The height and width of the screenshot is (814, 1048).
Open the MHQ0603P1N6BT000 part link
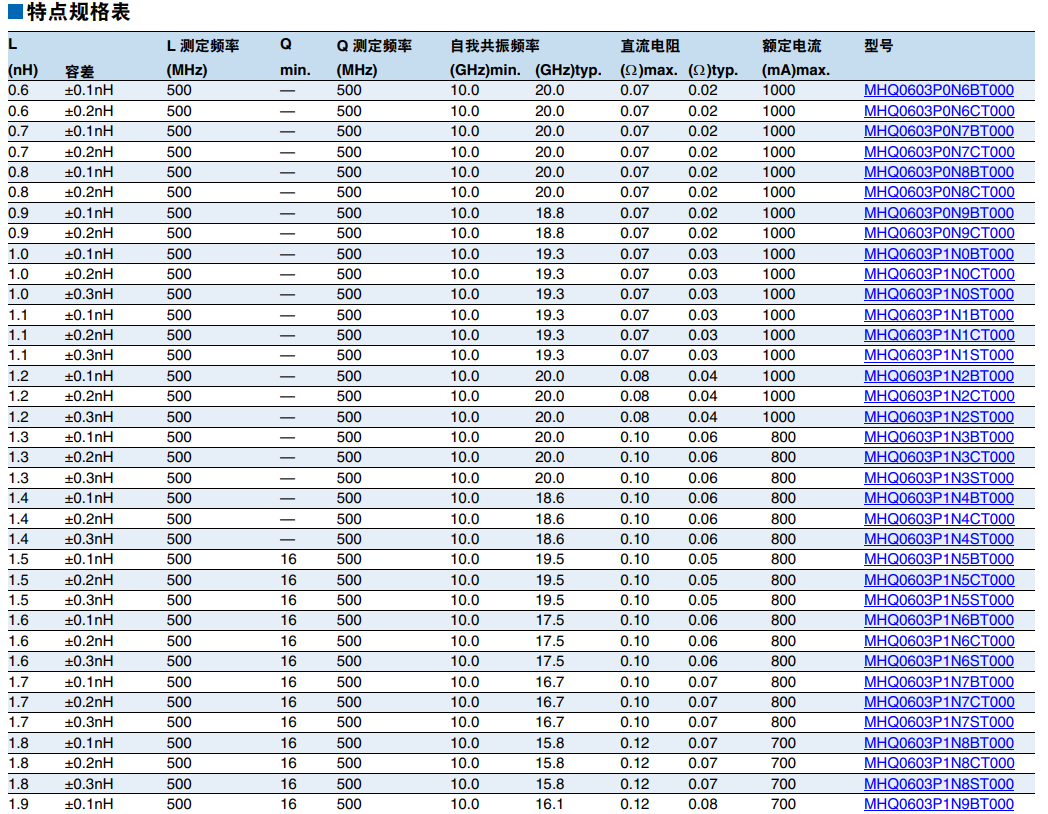click(939, 620)
